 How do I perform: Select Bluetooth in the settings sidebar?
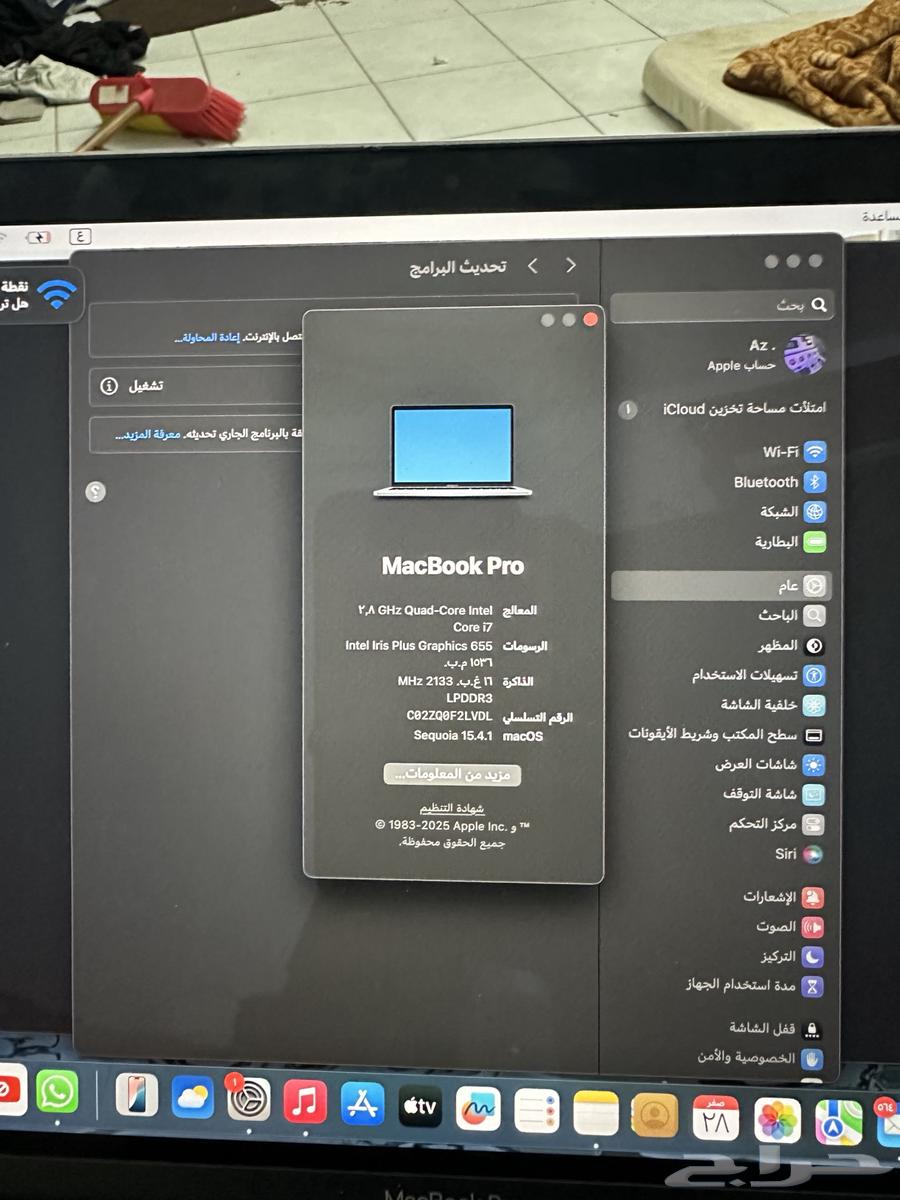[x=780, y=482]
